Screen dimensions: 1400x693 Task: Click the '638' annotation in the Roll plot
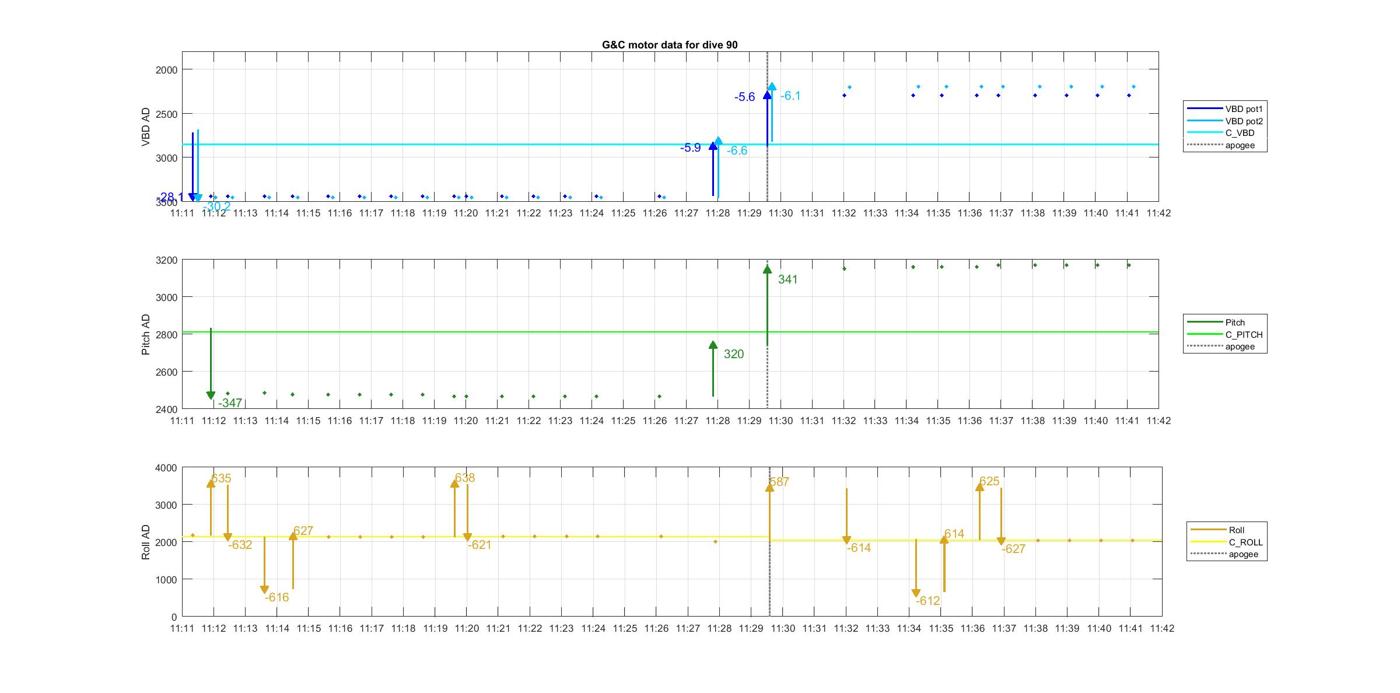[x=465, y=478]
